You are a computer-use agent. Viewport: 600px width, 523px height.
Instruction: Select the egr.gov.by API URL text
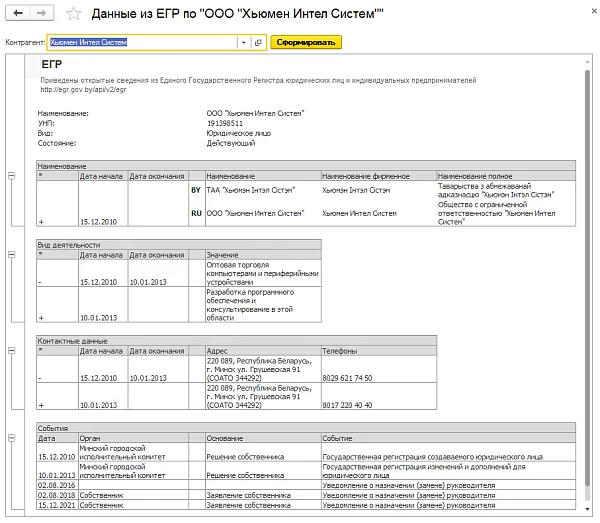[83, 90]
